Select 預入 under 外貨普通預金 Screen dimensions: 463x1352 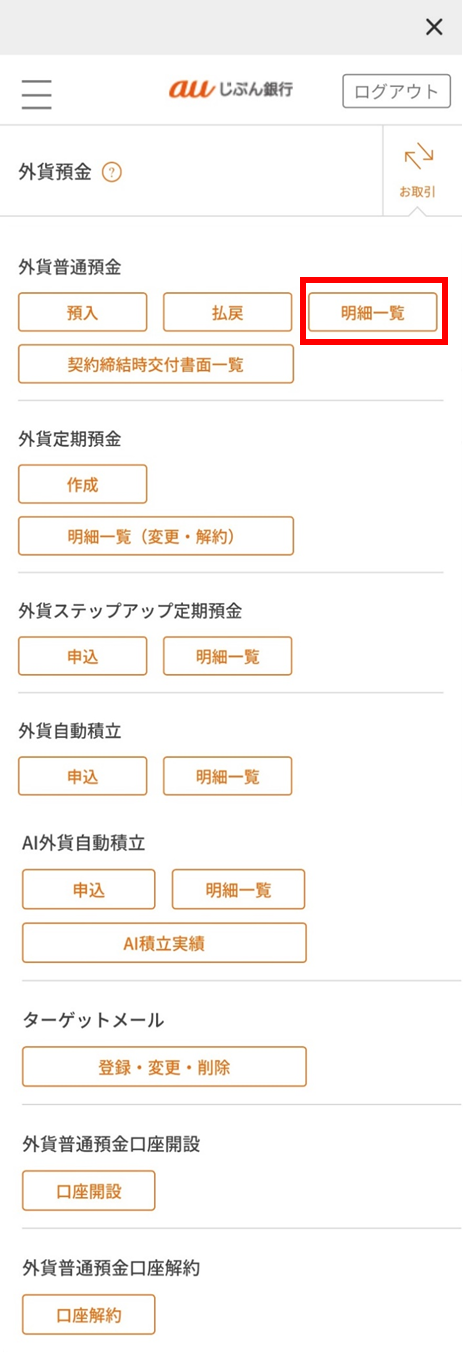[x=83, y=312]
